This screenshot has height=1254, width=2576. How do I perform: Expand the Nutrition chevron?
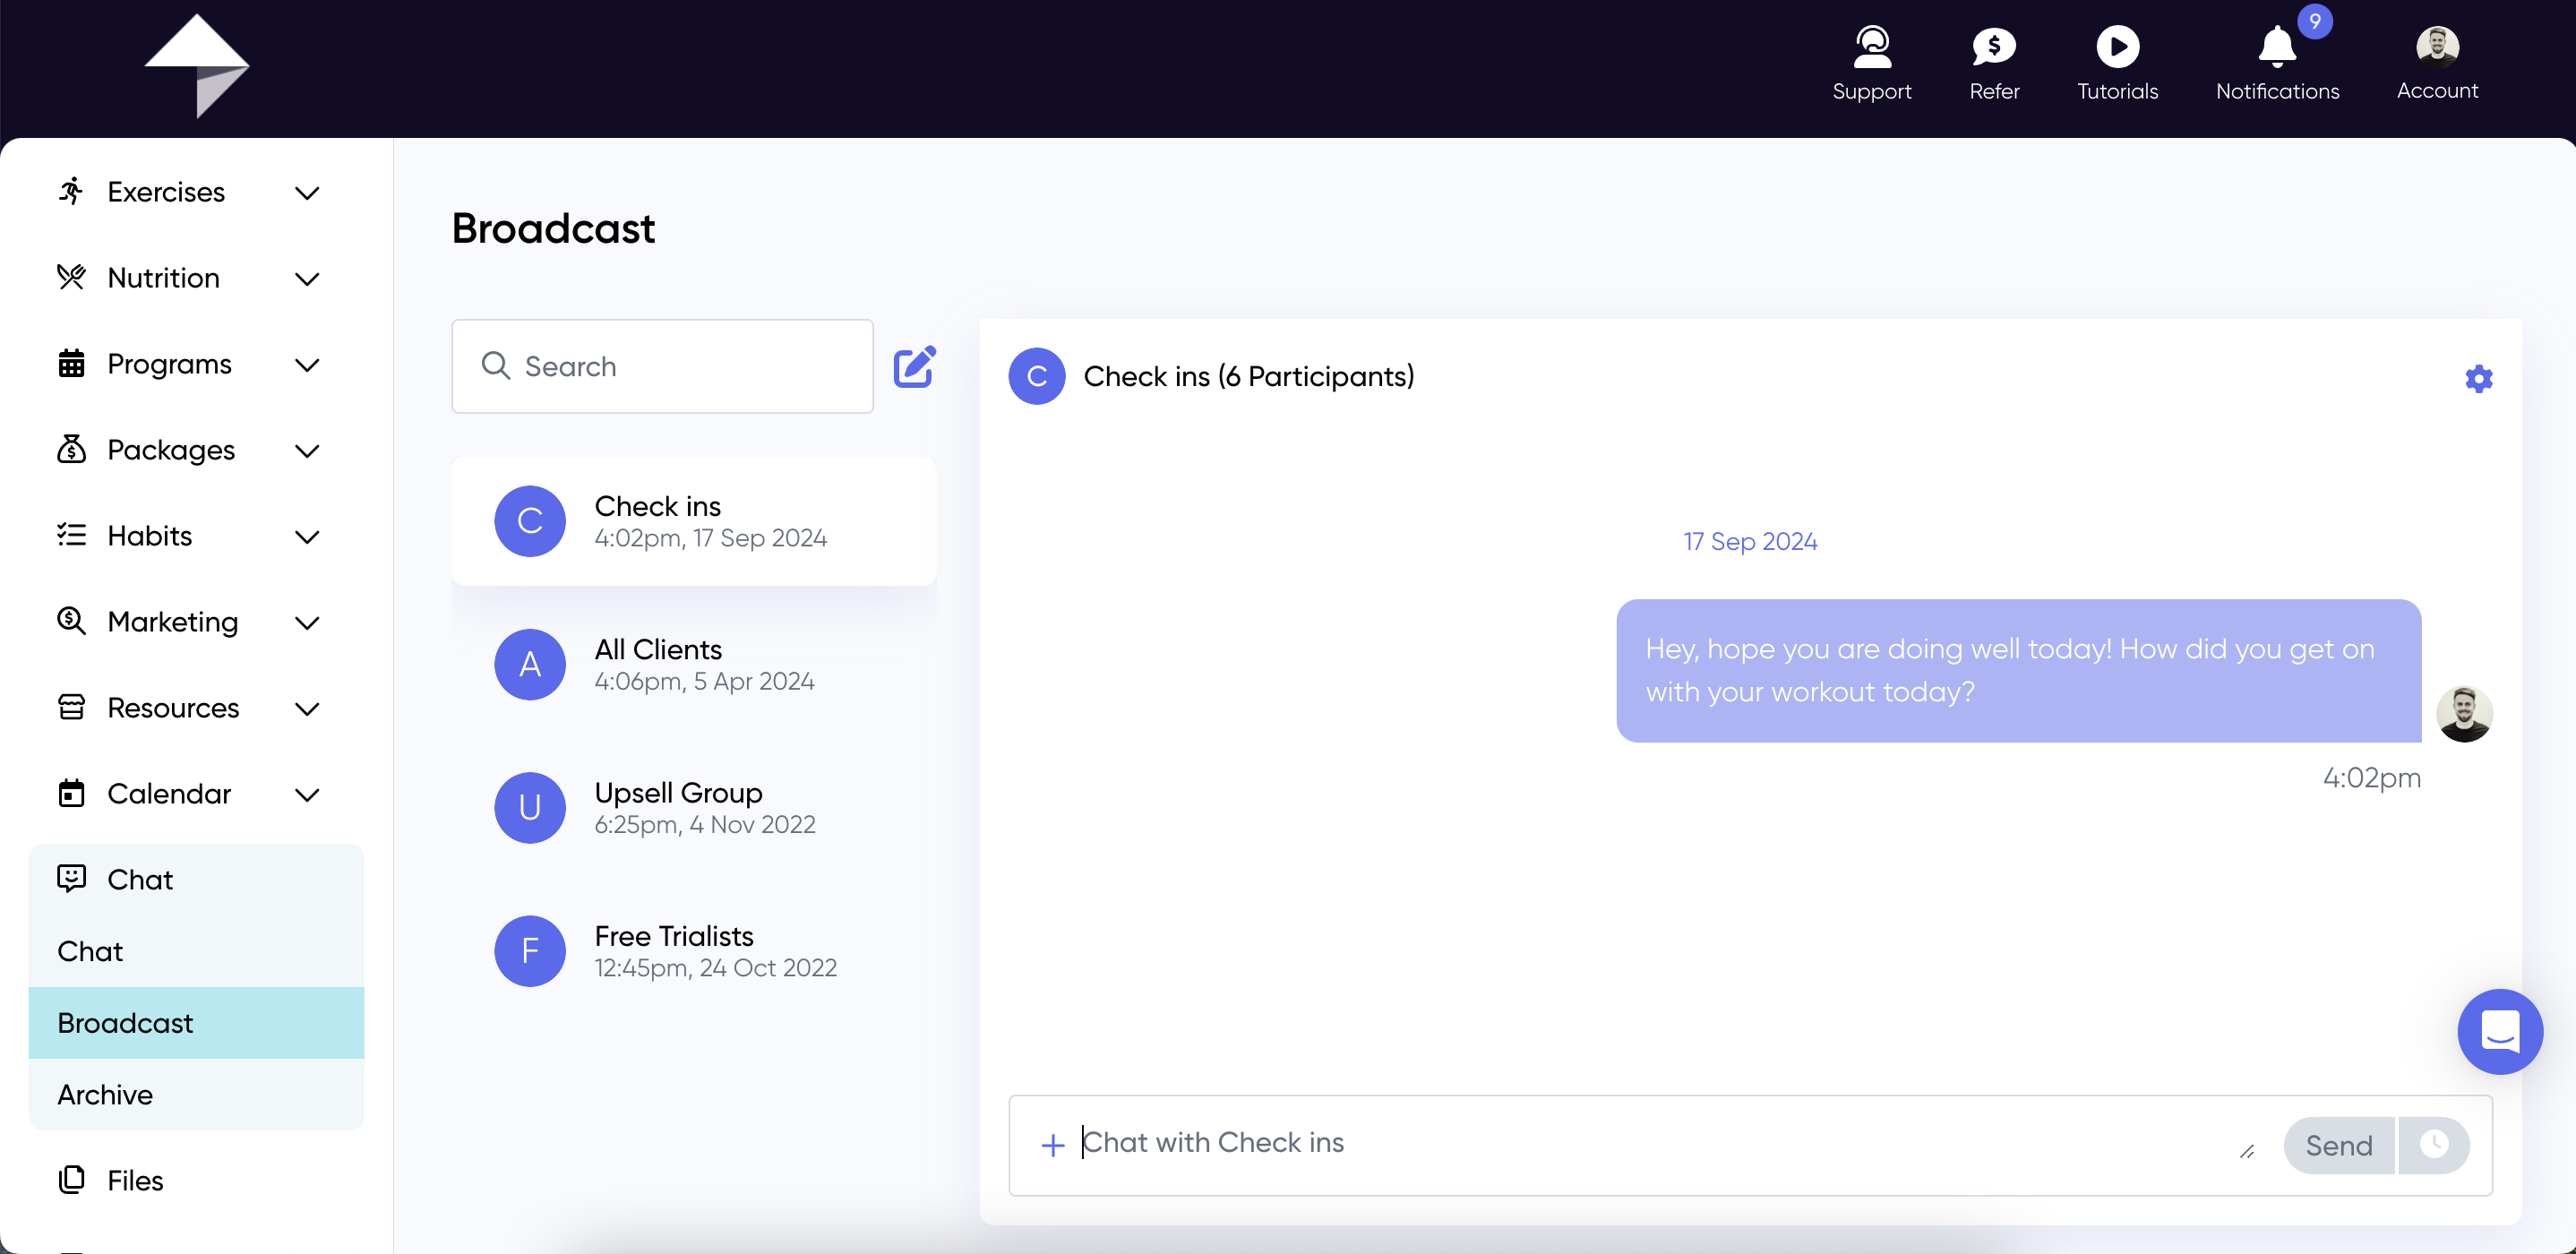tap(307, 278)
